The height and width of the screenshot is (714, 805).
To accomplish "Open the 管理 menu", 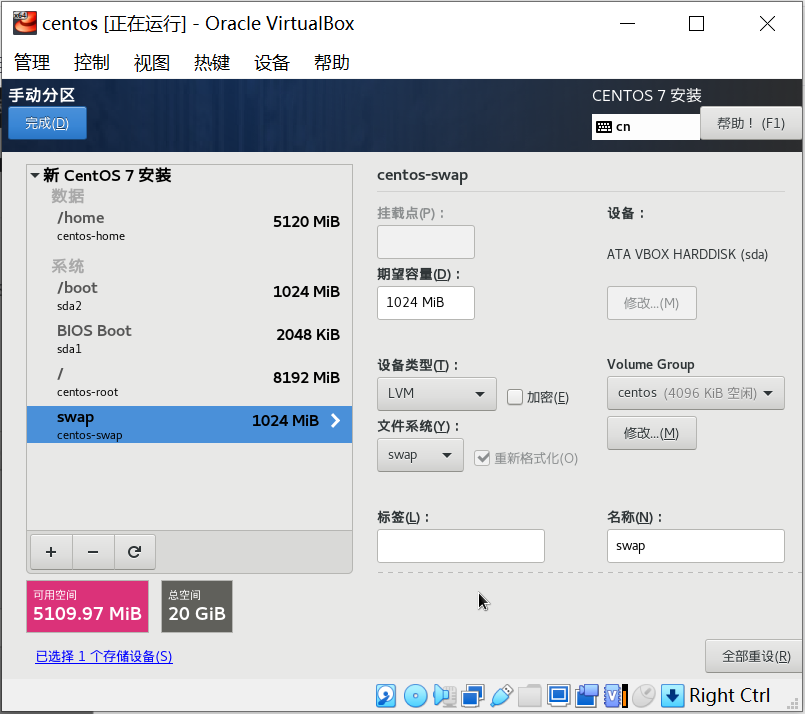I will point(32,63).
